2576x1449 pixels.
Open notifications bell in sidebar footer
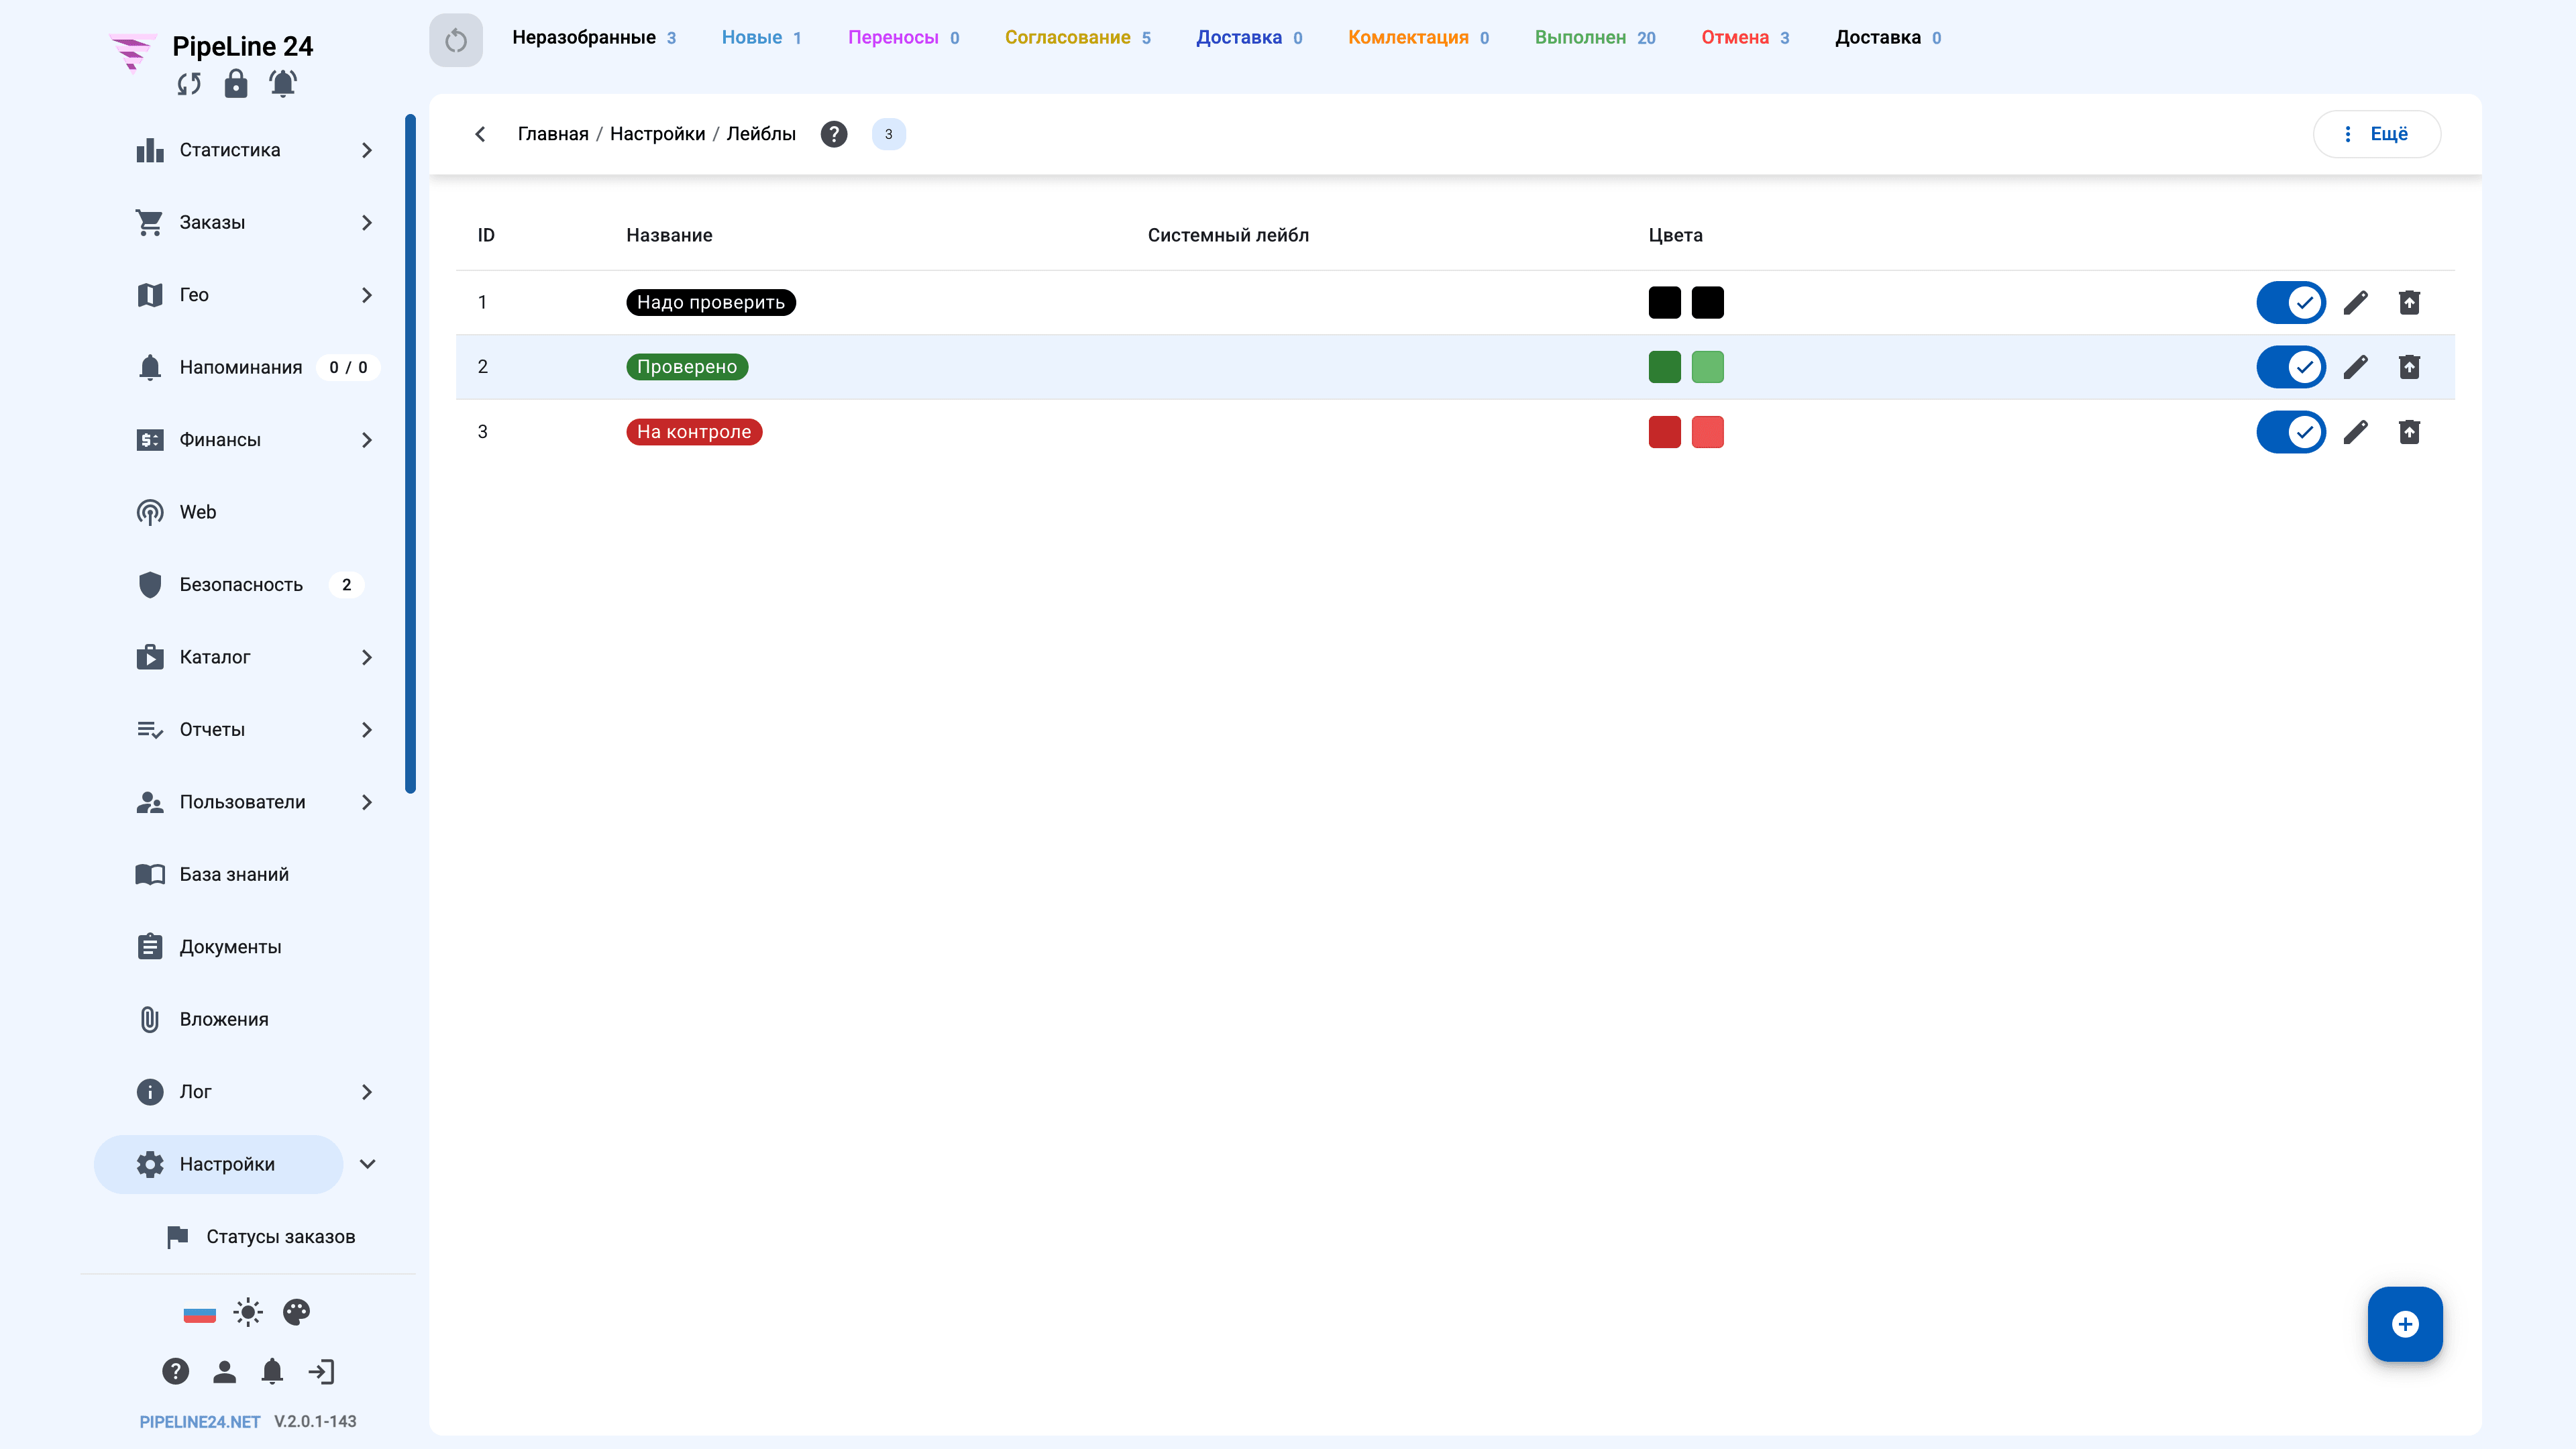(272, 1371)
